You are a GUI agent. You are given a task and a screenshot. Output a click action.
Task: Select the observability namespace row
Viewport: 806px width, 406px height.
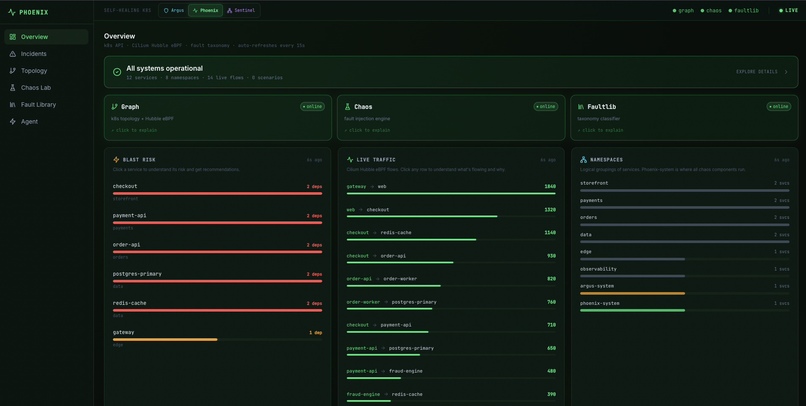[x=685, y=272]
